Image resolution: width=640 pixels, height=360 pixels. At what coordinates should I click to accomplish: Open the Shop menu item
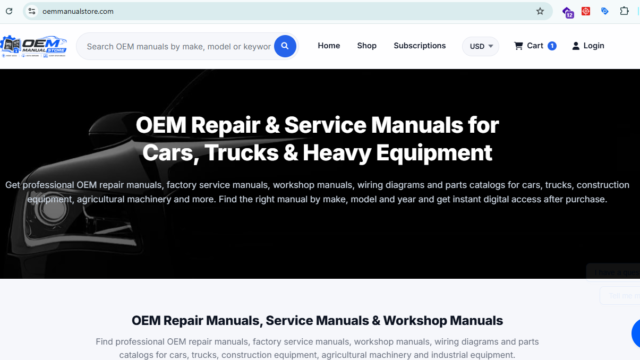tap(367, 46)
